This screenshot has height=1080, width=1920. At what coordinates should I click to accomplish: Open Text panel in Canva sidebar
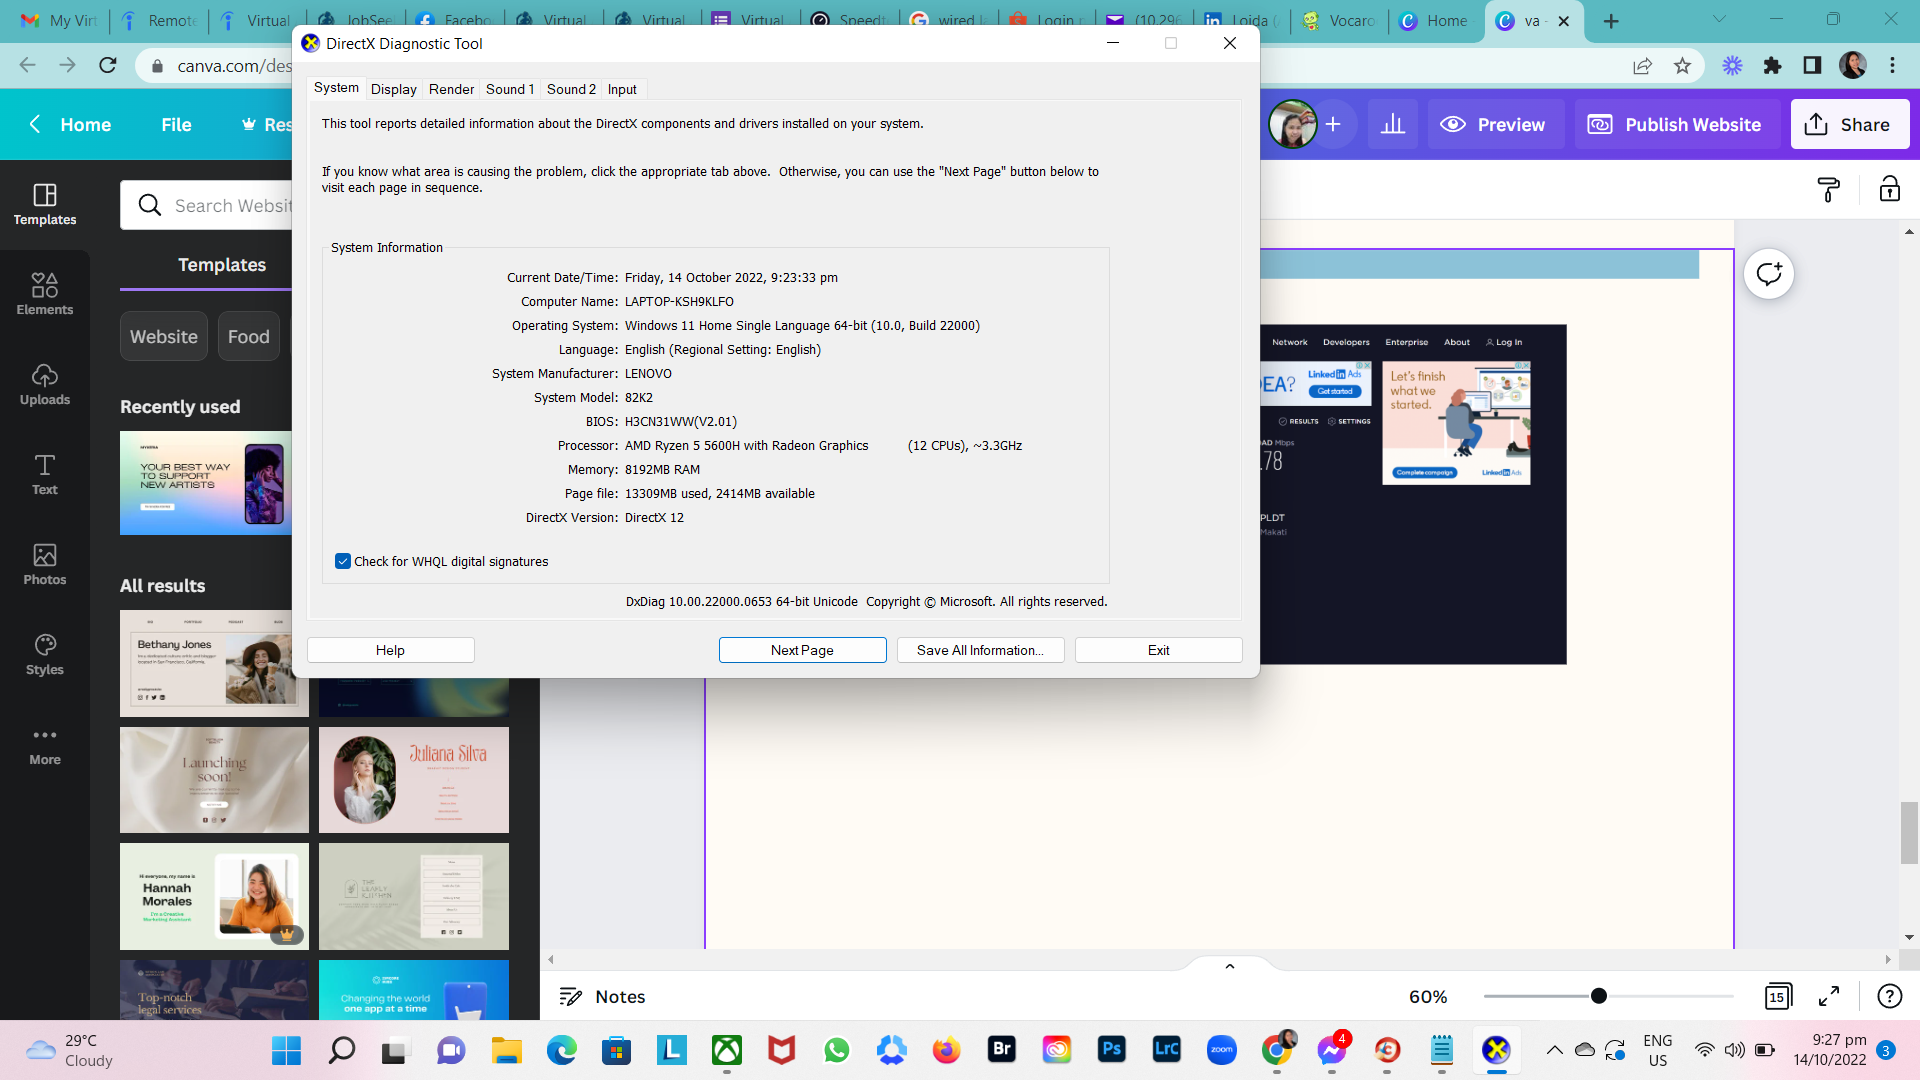[x=45, y=474]
